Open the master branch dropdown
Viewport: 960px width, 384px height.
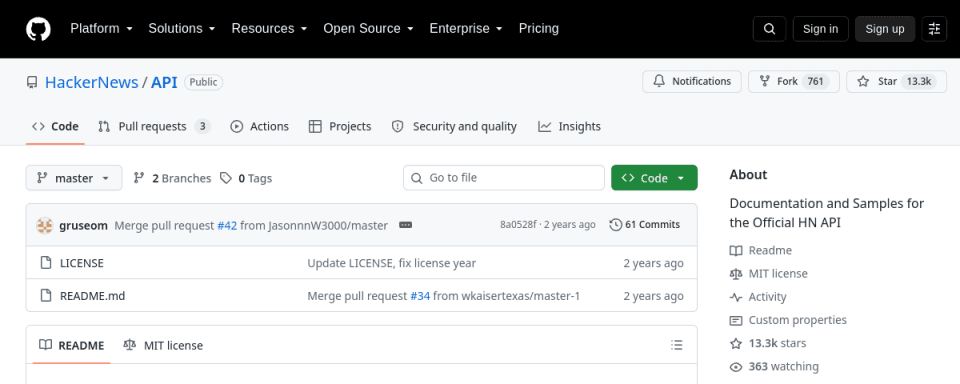coord(74,178)
